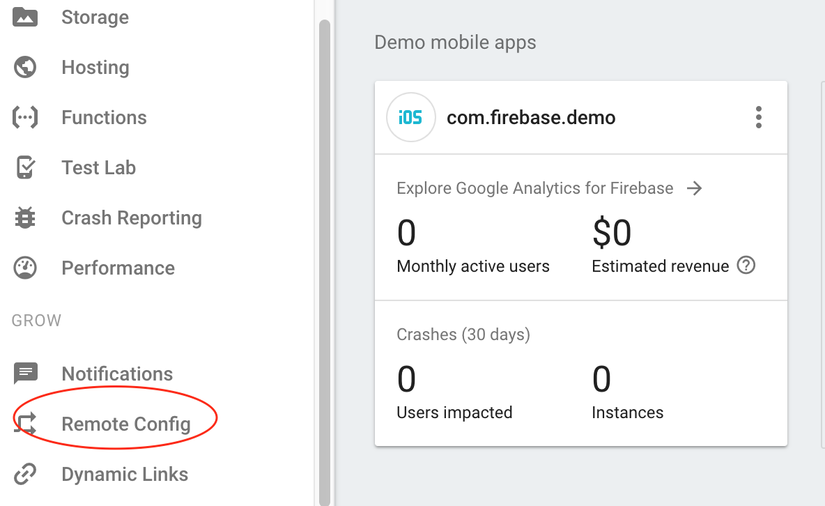
Task: Click the Test Lab checkmark icon
Action: [25, 167]
